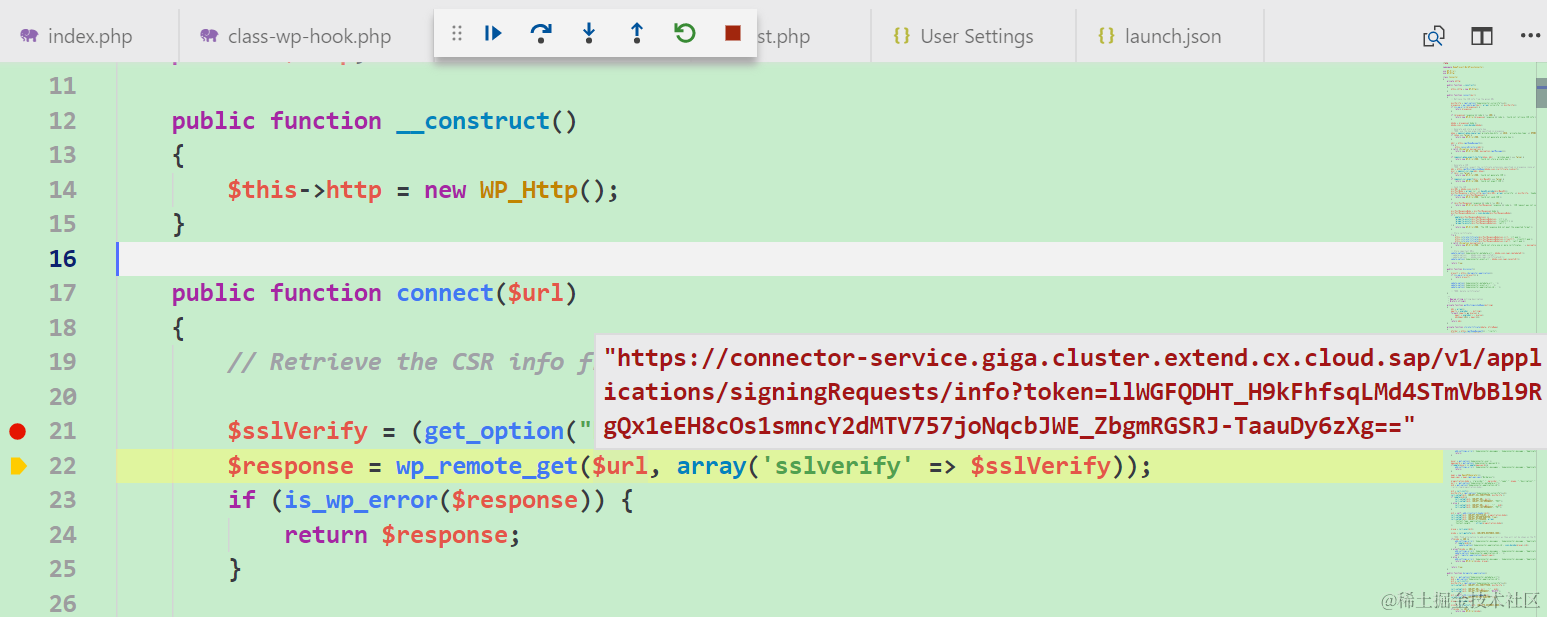Click $this->http on line 14
The height and width of the screenshot is (617, 1547).
[x=305, y=190]
